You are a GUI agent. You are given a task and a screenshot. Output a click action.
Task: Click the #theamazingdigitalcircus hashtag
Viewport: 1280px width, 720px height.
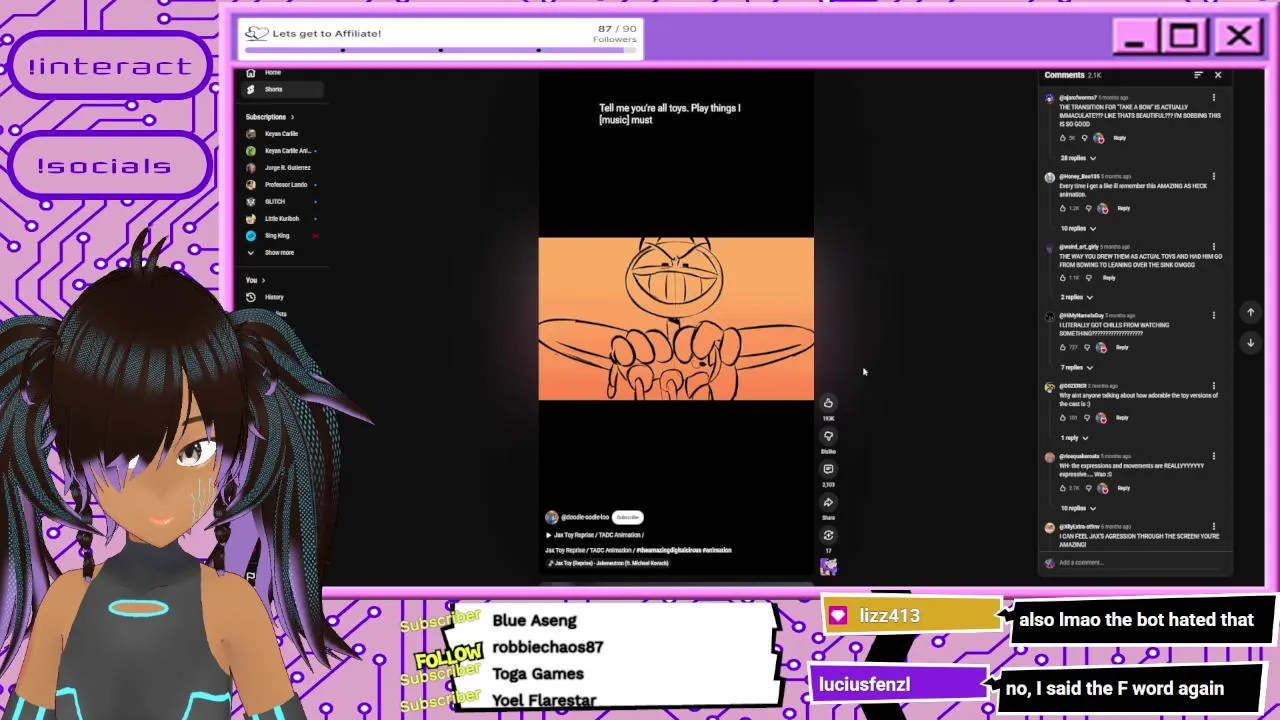pos(668,550)
